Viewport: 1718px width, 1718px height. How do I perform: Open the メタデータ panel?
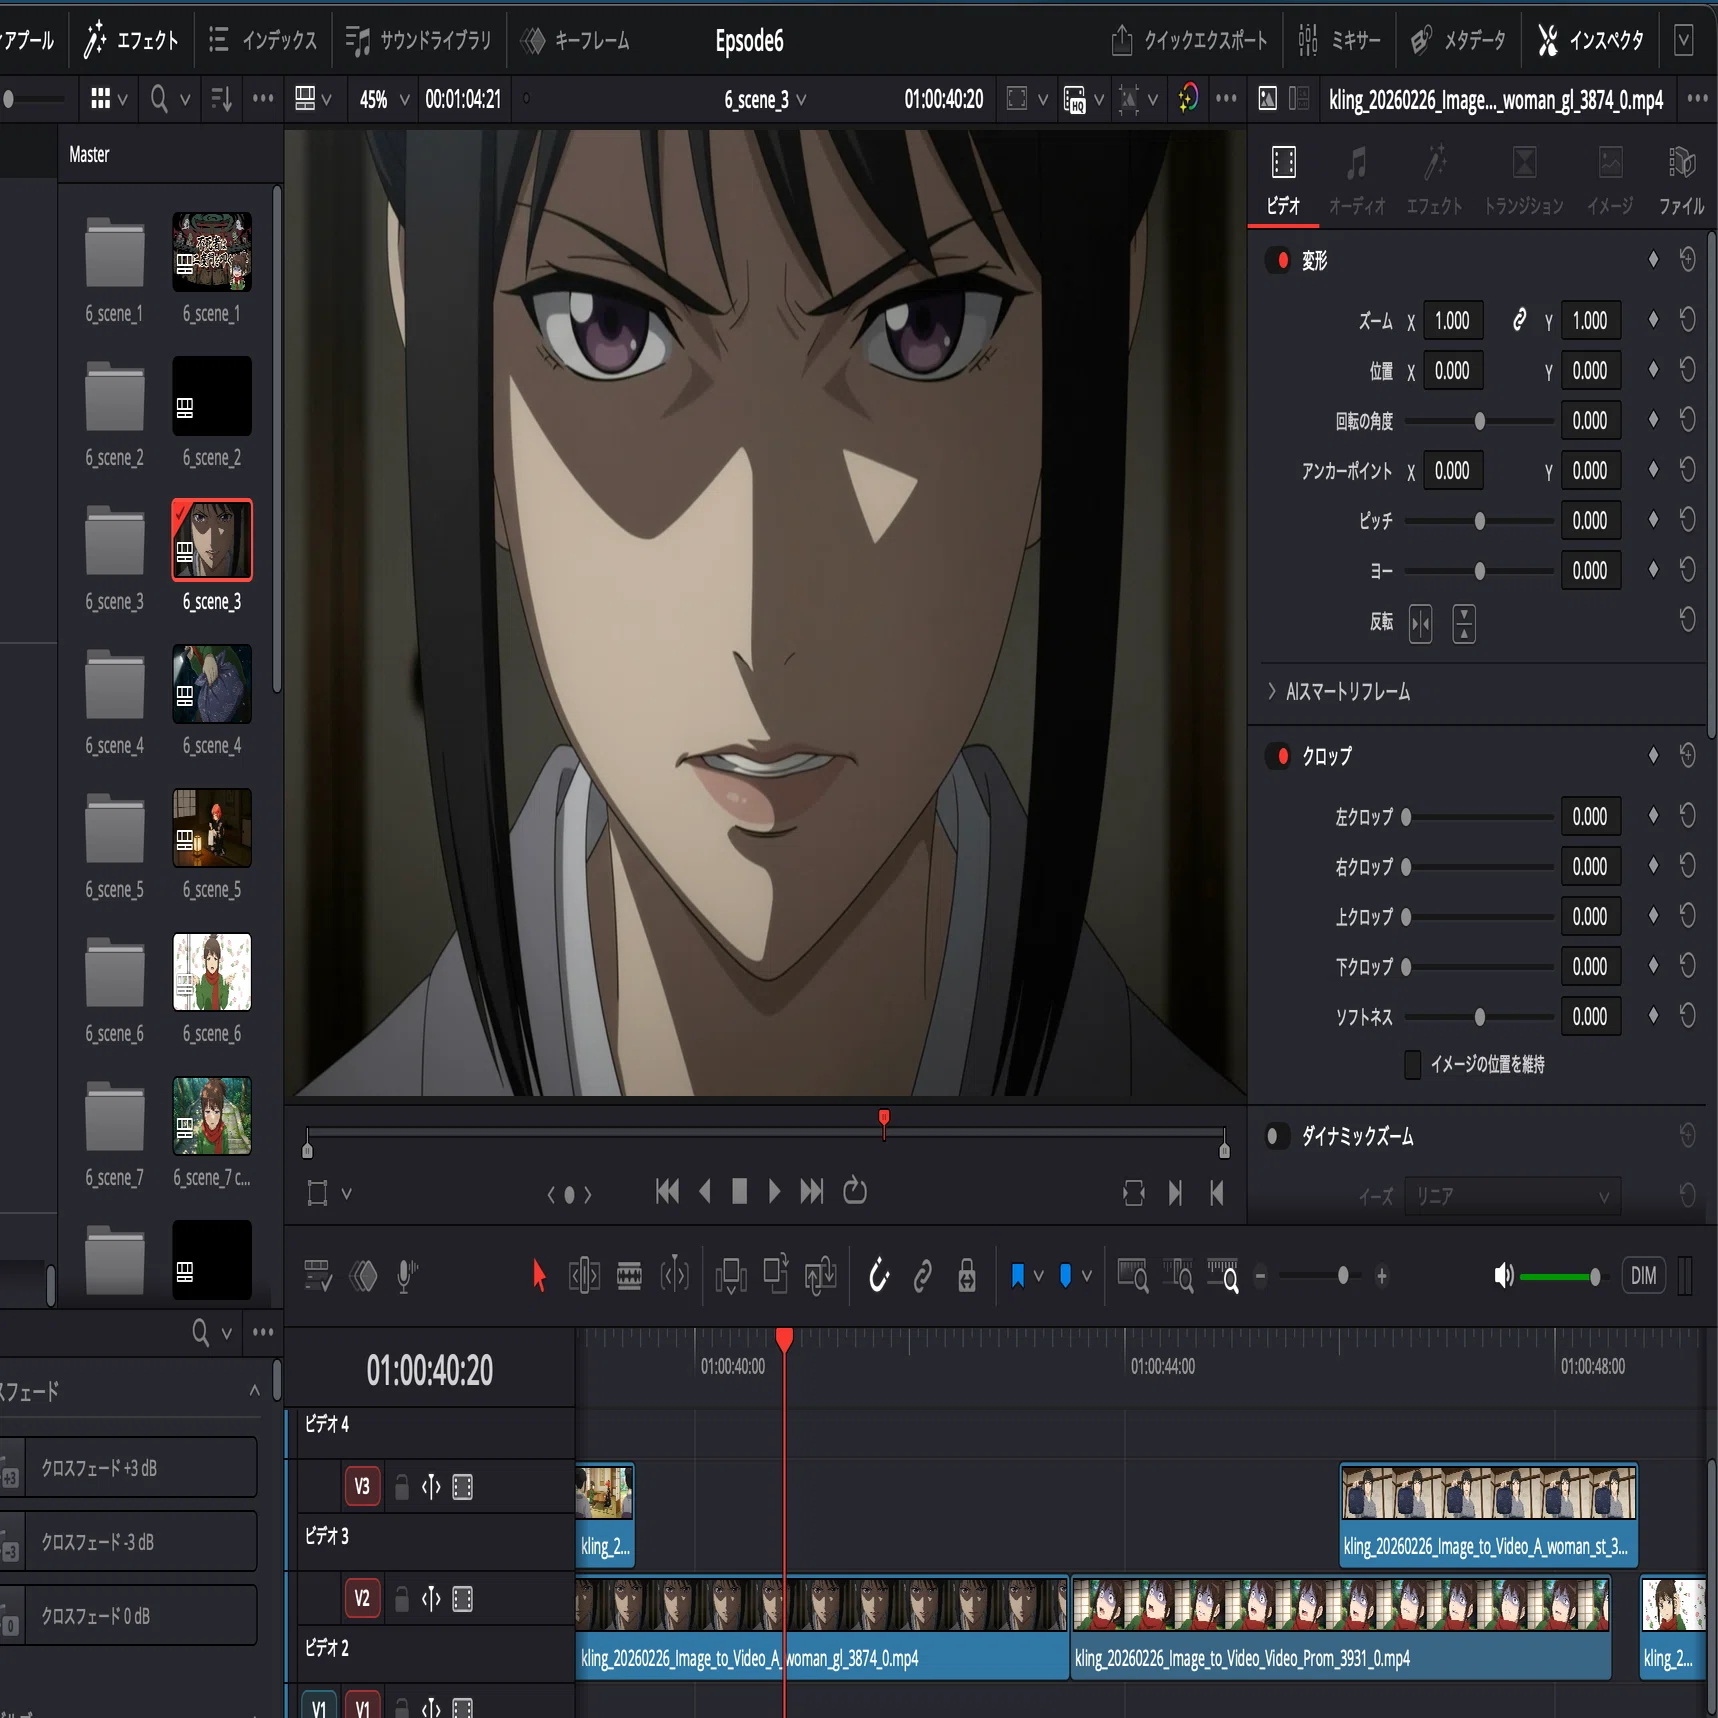[1458, 40]
